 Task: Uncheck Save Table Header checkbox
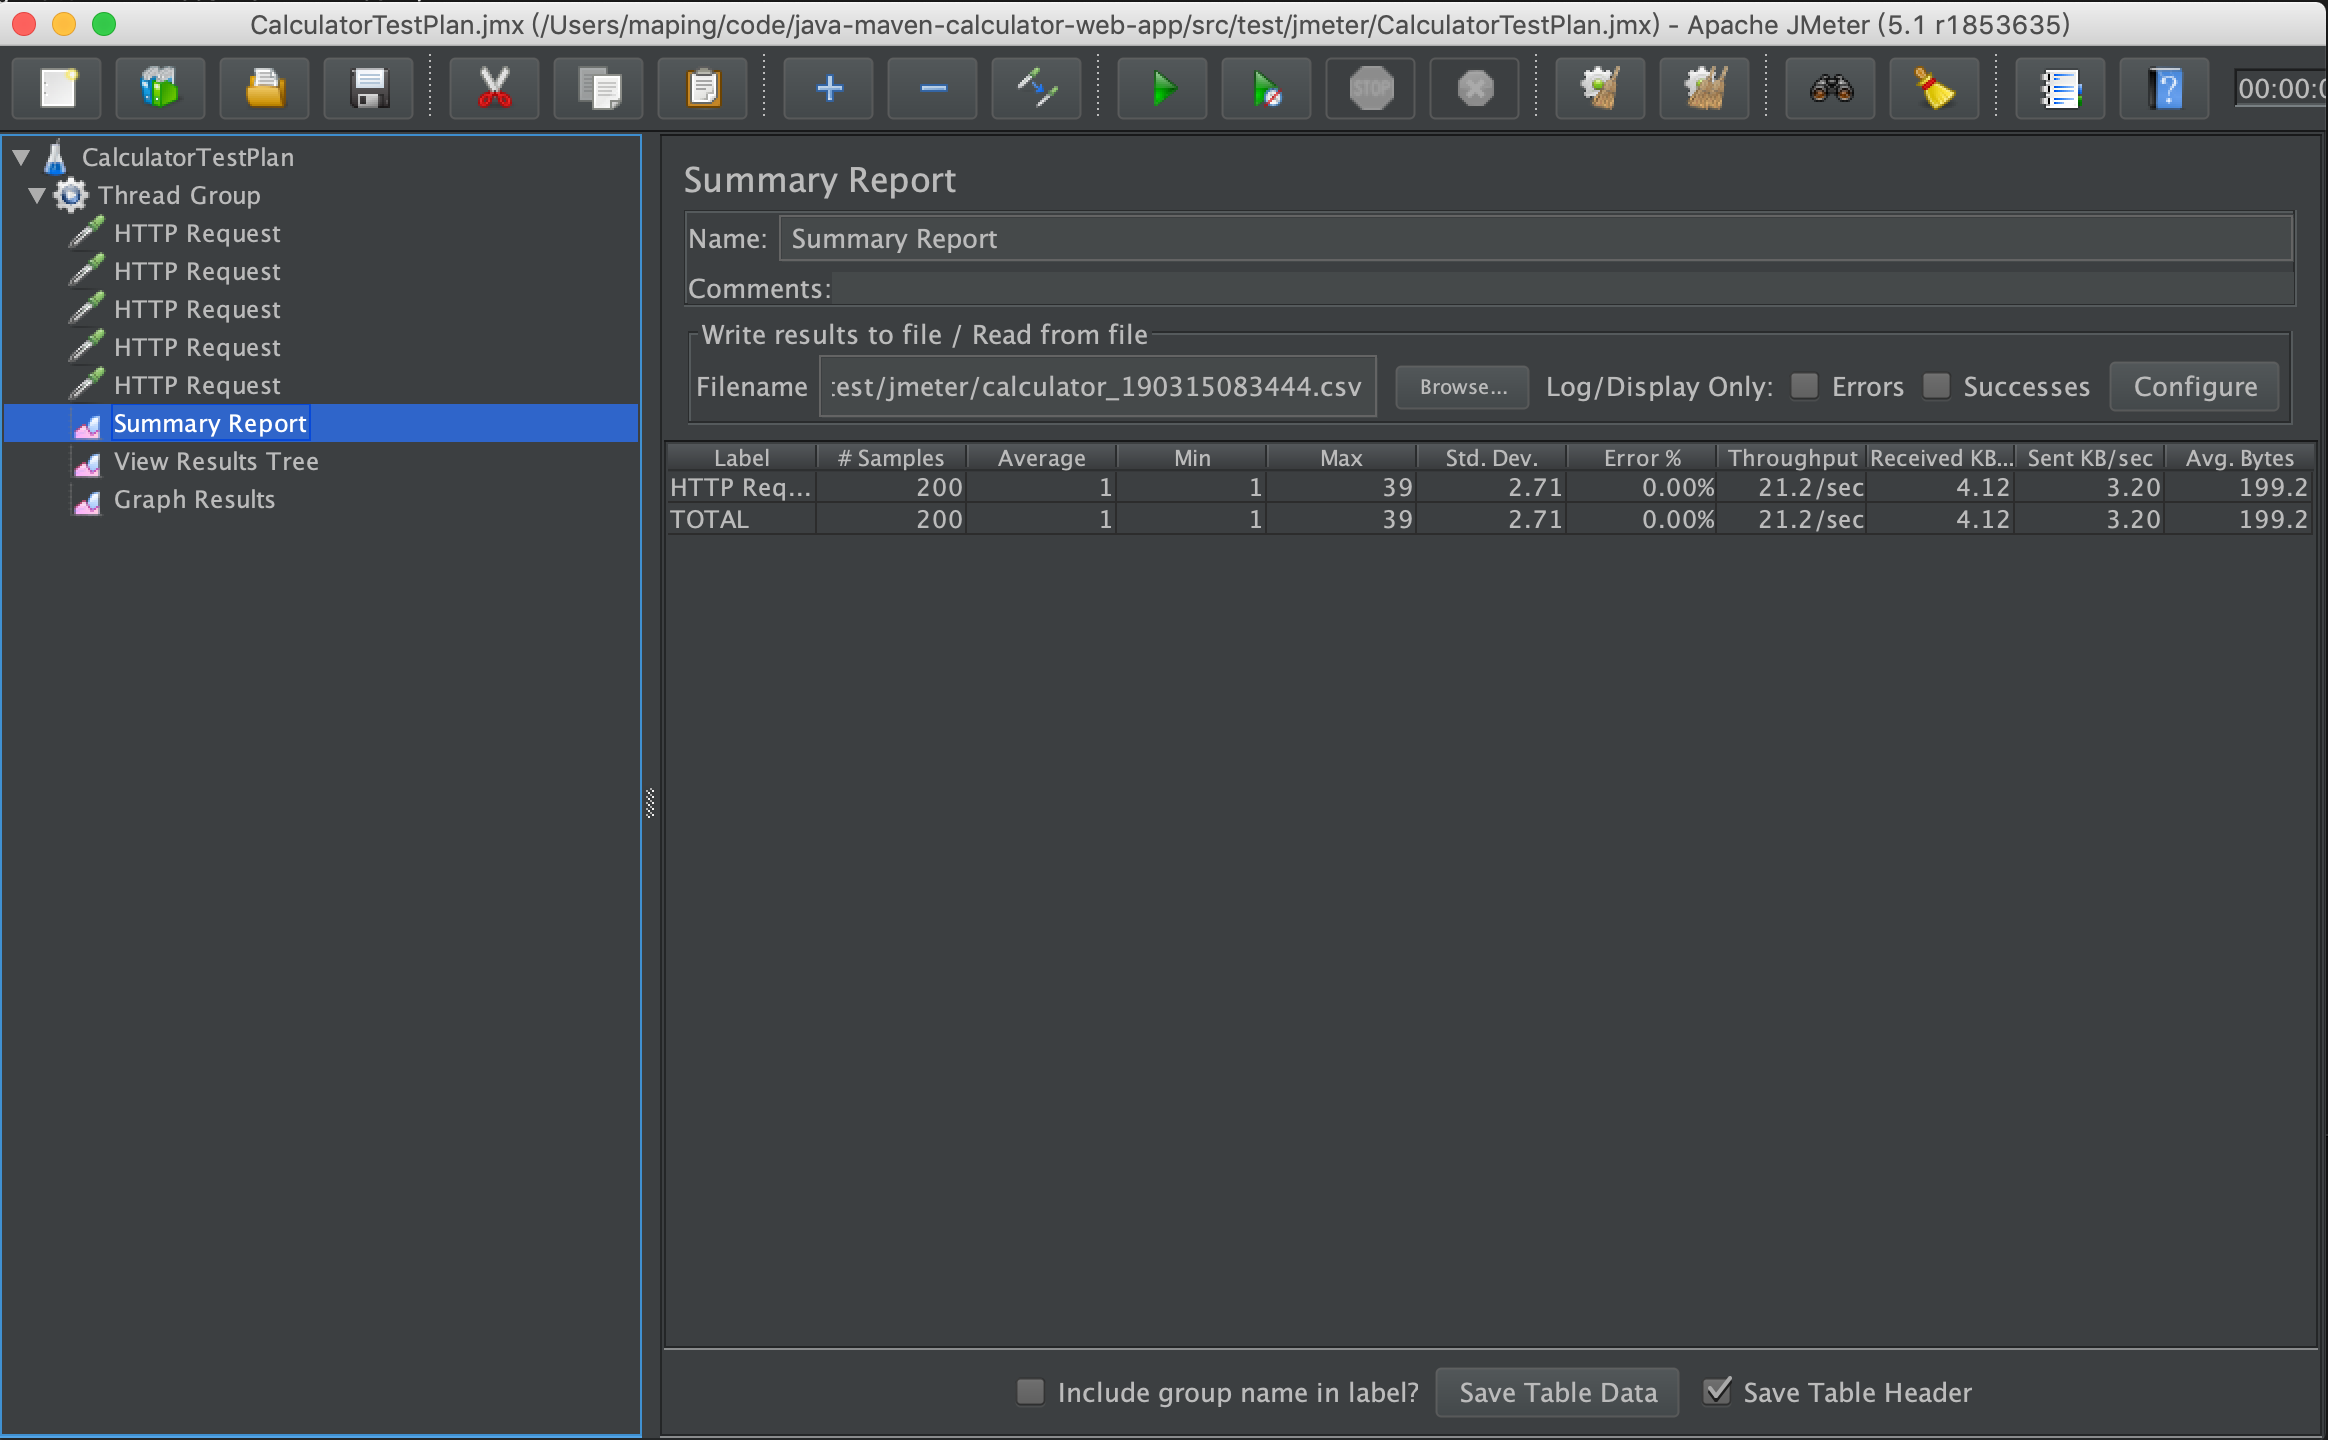[1717, 1391]
